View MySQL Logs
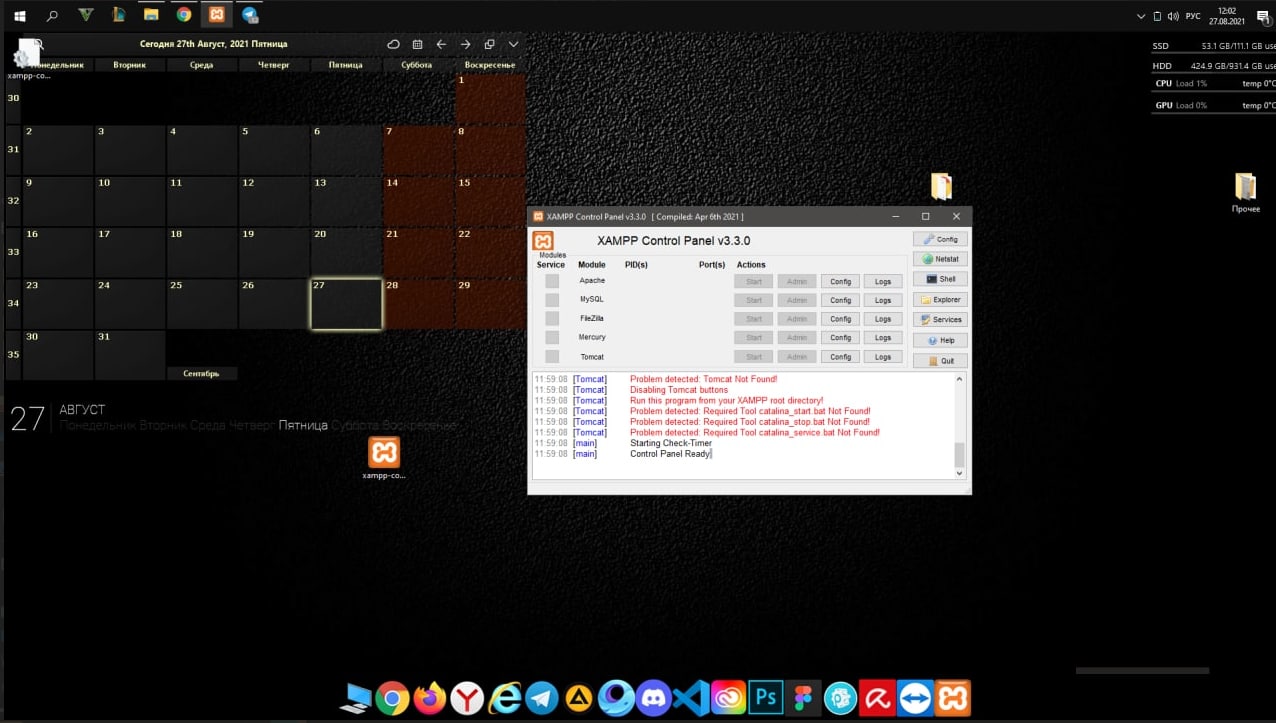Image resolution: width=1276 pixels, height=723 pixels. pyautogui.click(x=883, y=300)
